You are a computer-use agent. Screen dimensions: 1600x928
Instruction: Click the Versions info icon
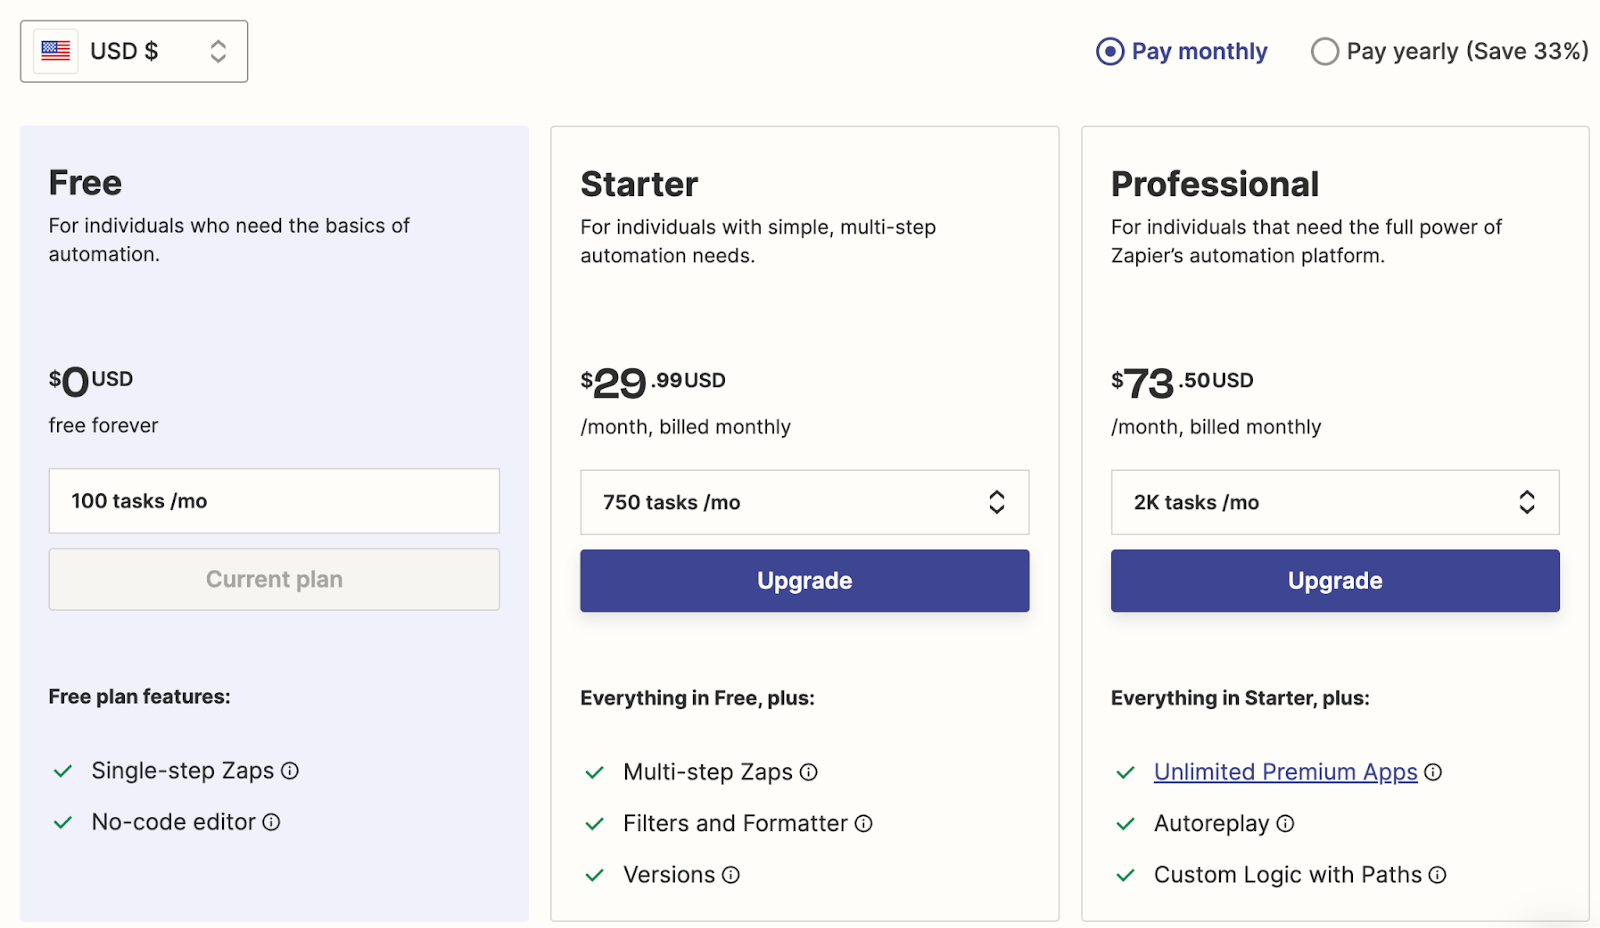(731, 875)
